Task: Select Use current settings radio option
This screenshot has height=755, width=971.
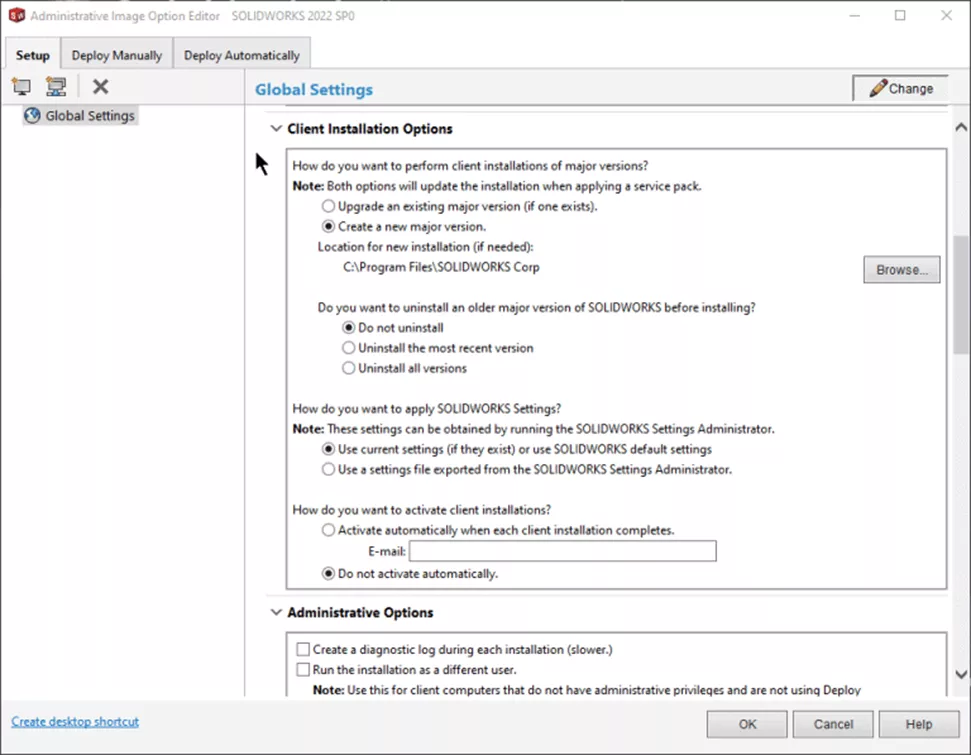Action: tap(328, 449)
